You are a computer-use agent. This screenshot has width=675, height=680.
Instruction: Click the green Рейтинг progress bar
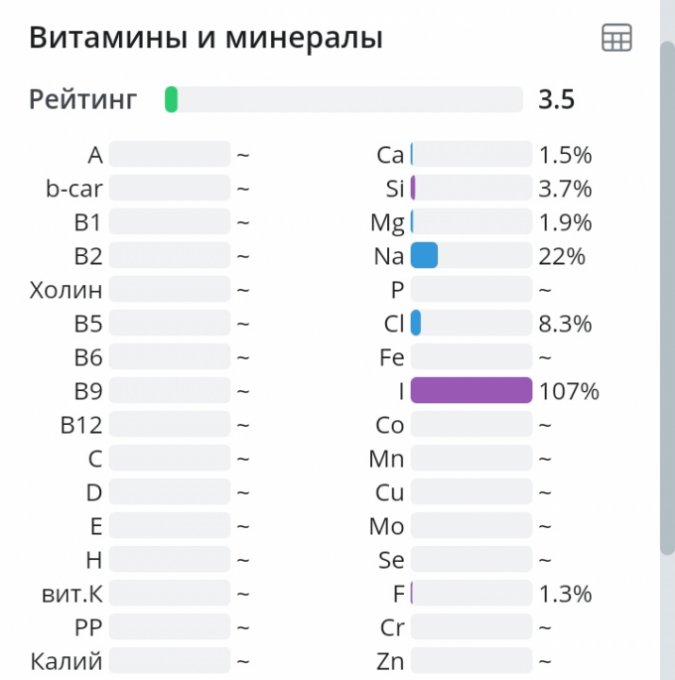[343, 100]
